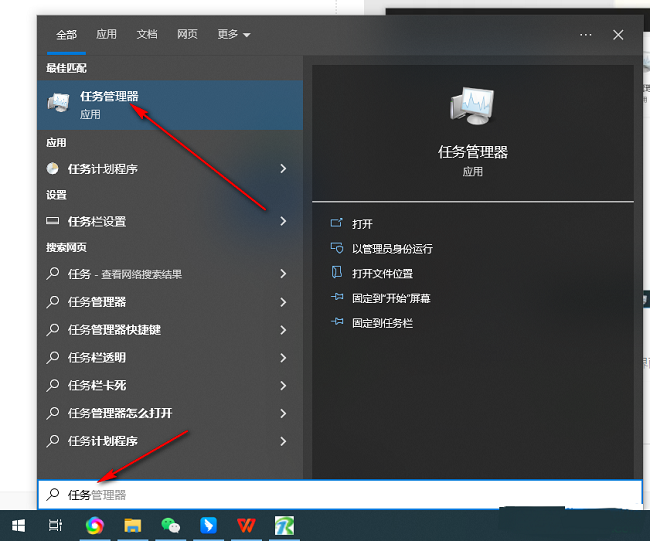Open the green R app in taskbar
Image resolution: width=650 pixels, height=541 pixels.
tap(284, 526)
